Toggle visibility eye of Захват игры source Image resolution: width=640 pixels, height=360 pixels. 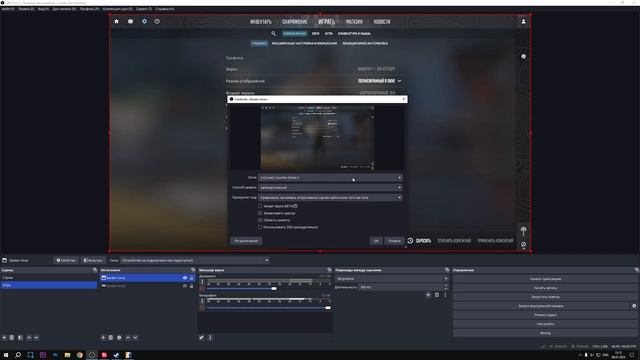185,286
